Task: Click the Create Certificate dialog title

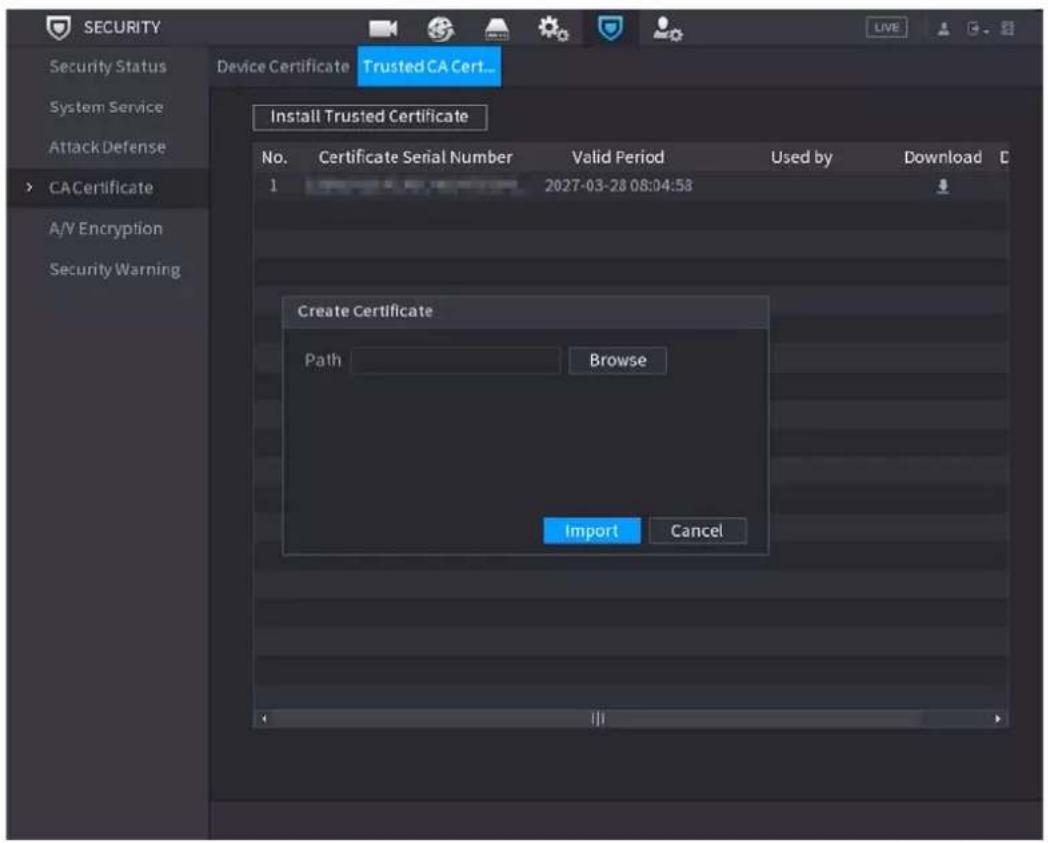Action: pos(365,312)
